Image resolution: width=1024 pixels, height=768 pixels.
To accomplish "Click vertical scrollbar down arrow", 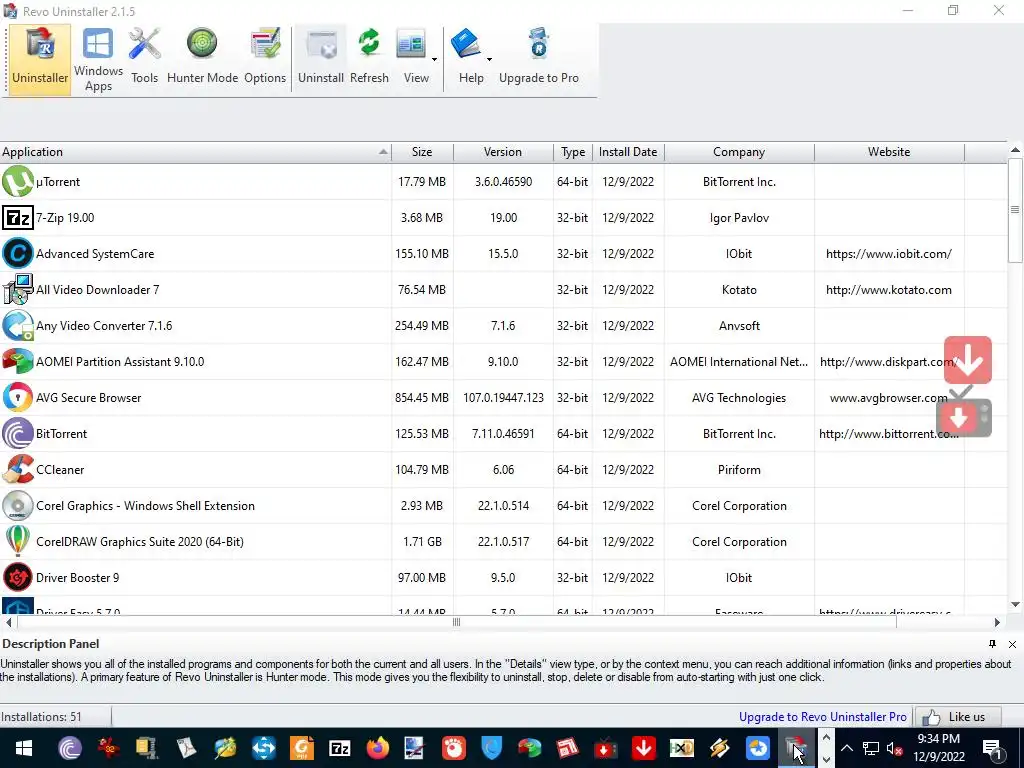I will click(x=1015, y=605).
